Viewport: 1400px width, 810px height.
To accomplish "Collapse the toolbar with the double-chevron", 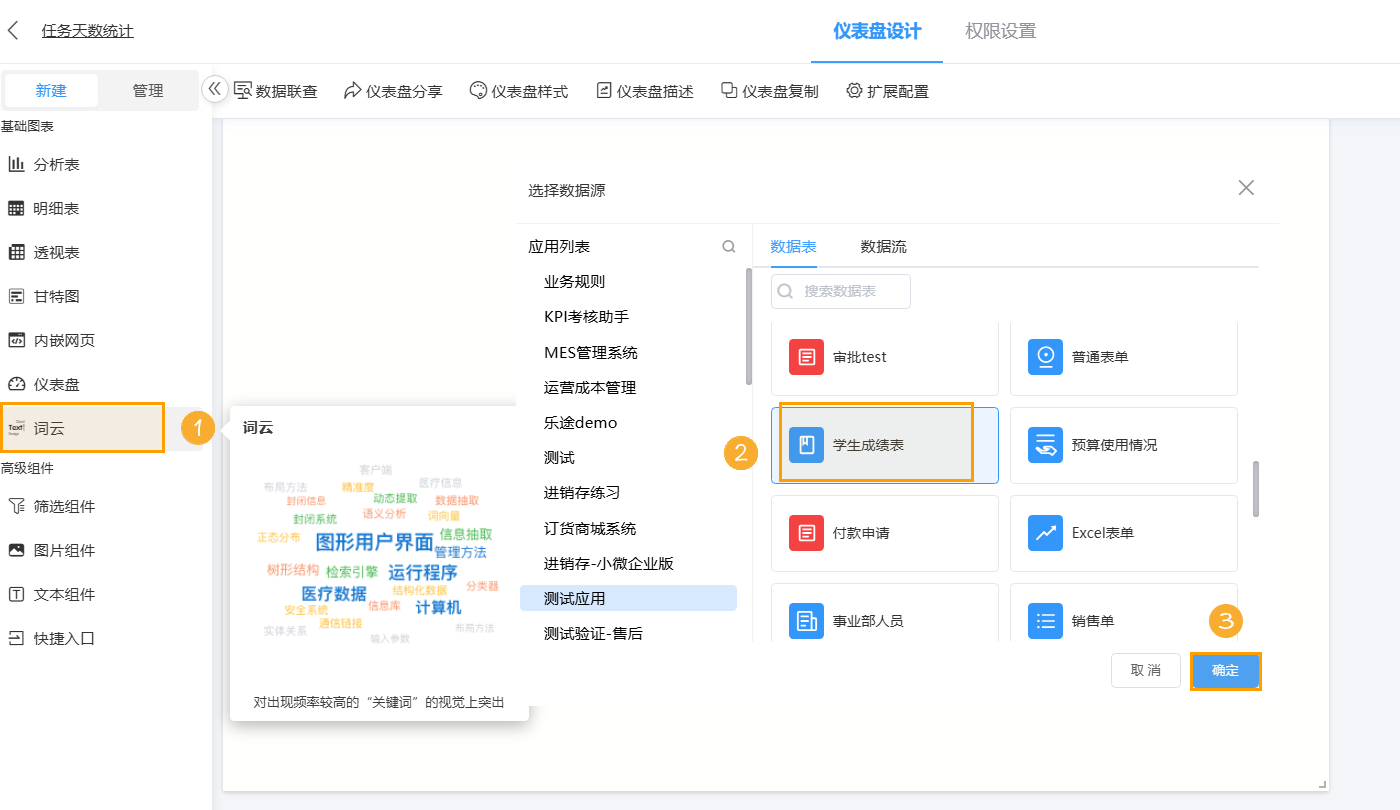I will (215, 88).
